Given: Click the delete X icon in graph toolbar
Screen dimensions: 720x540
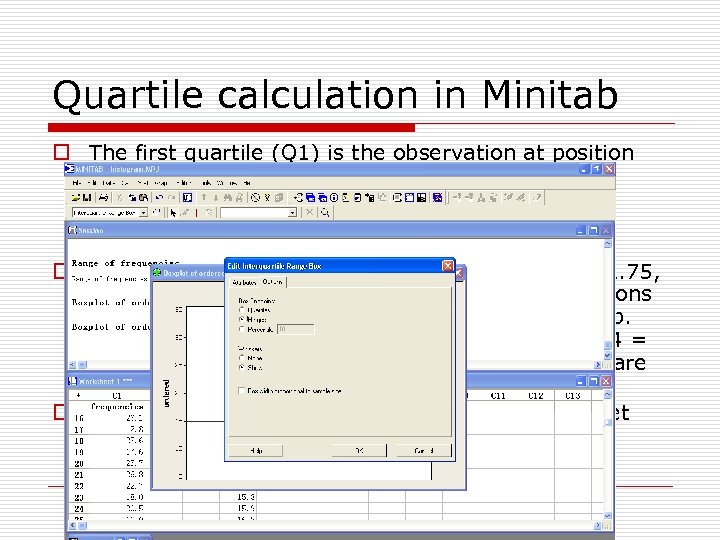Looking at the screenshot, I should [x=309, y=212].
